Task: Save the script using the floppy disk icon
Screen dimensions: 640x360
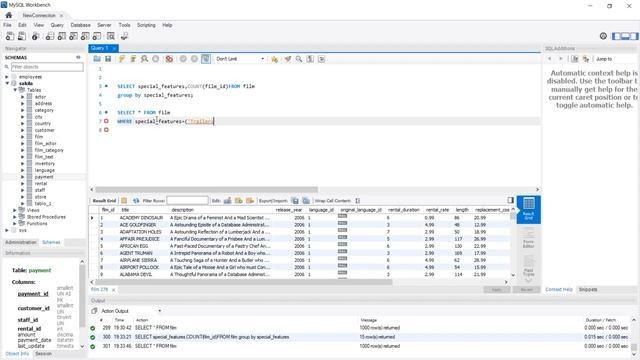Action: pyautogui.click(x=108, y=59)
